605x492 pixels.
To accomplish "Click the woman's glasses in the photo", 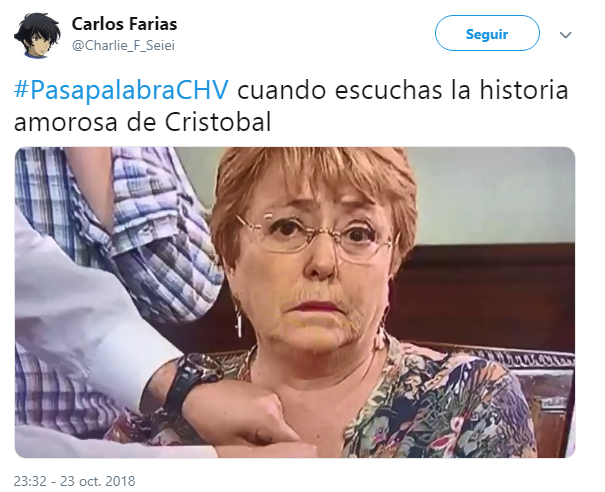I will click(x=316, y=236).
